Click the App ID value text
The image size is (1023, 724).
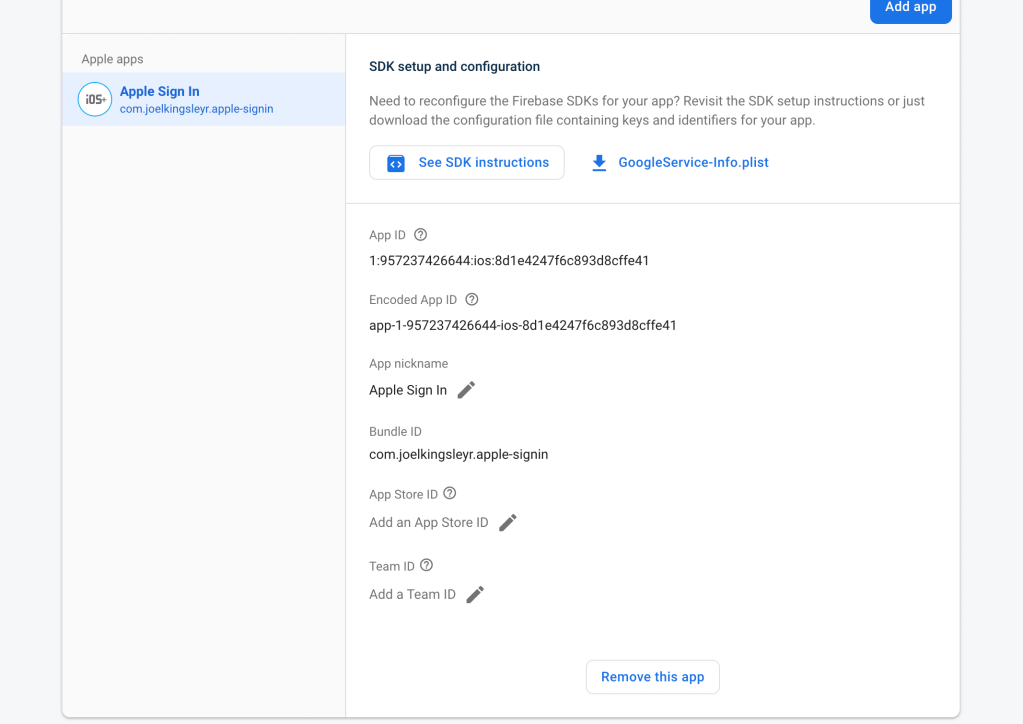(x=509, y=261)
